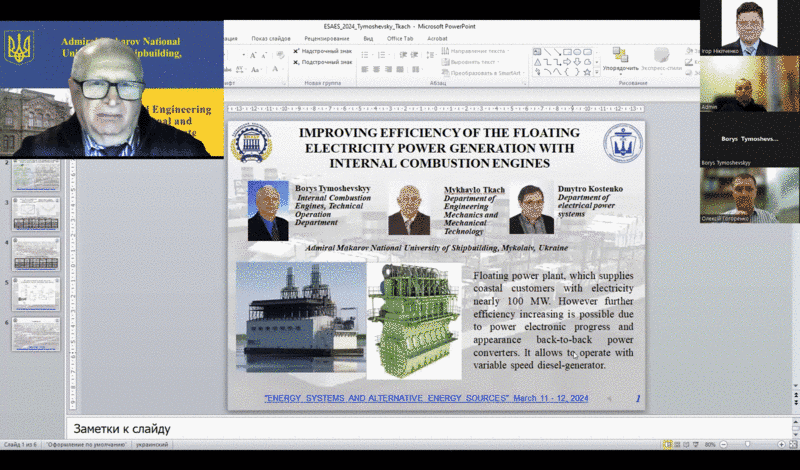Increase the font size with the grow-font icon
This screenshot has width=800, height=470.
pyautogui.click(x=253, y=55)
